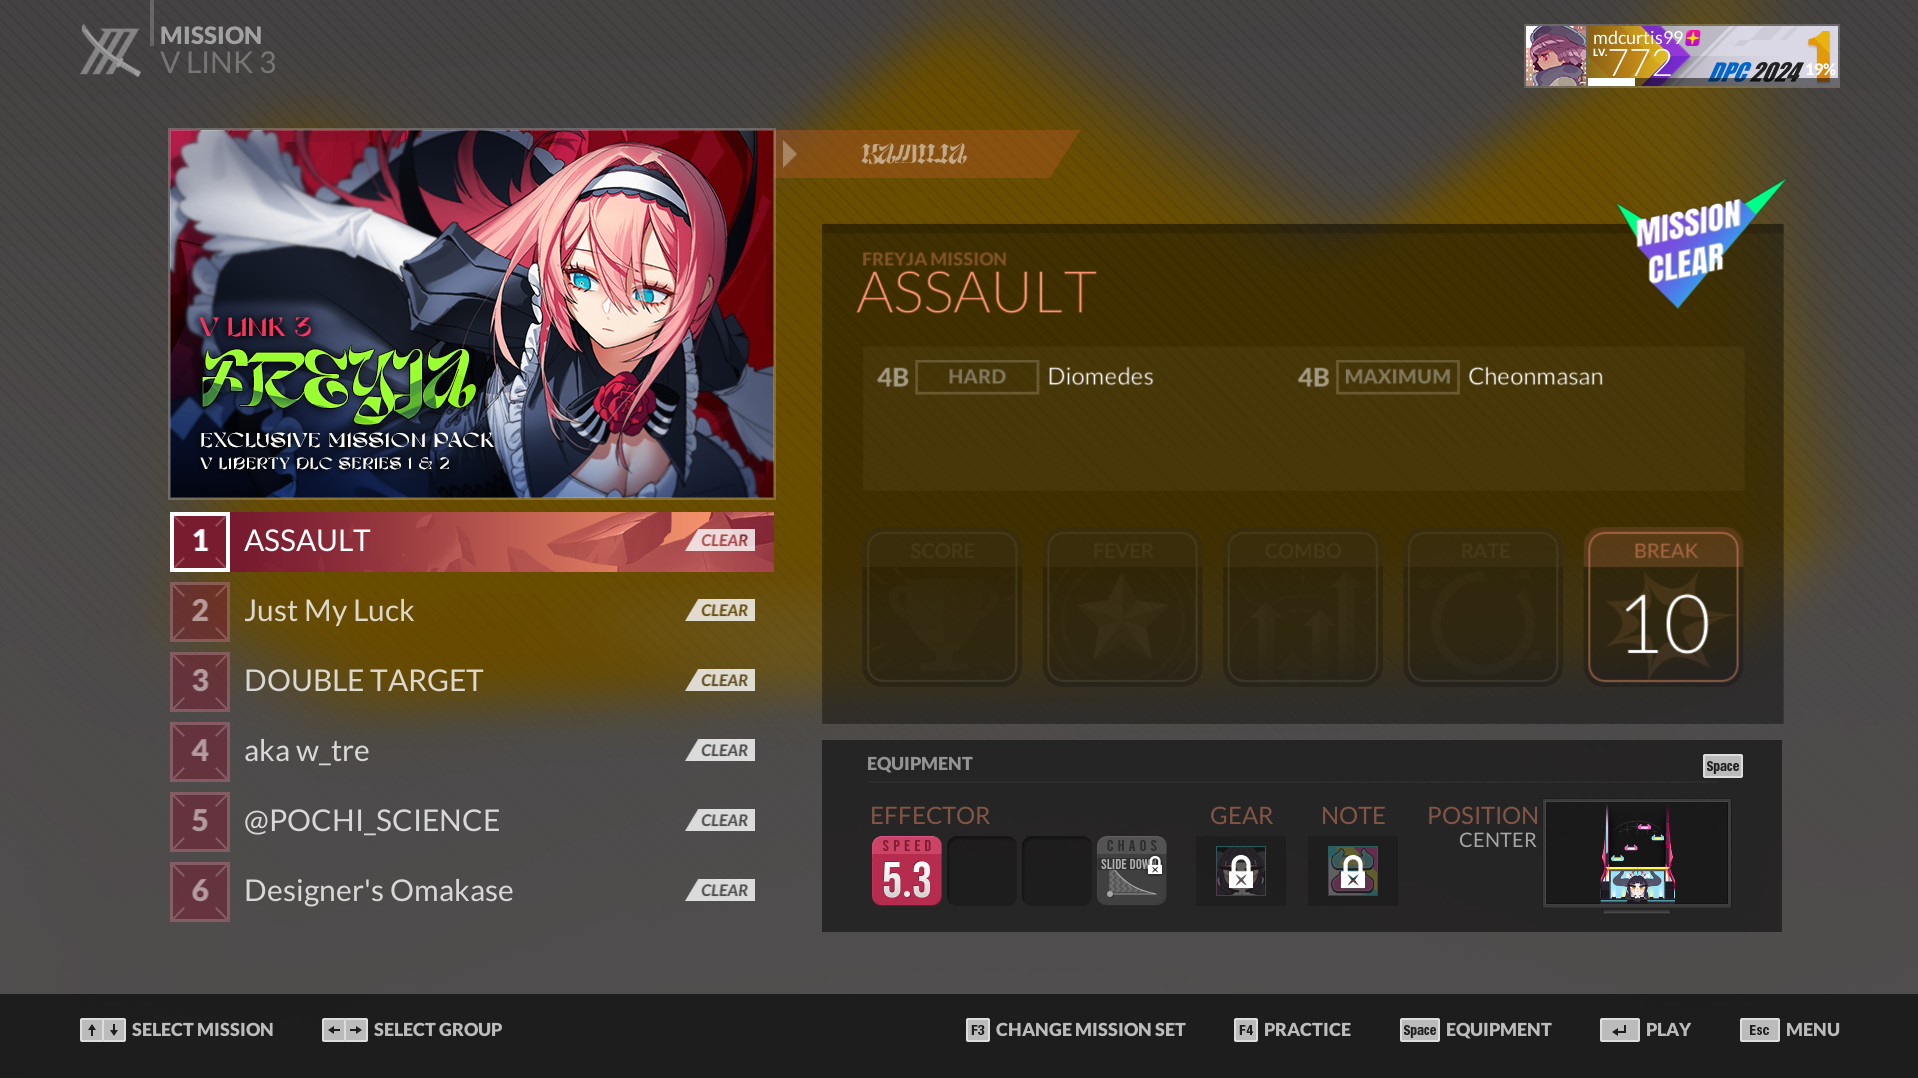Image resolution: width=1918 pixels, height=1078 pixels.
Task: Click the F3 key icon
Action: click(x=978, y=1029)
